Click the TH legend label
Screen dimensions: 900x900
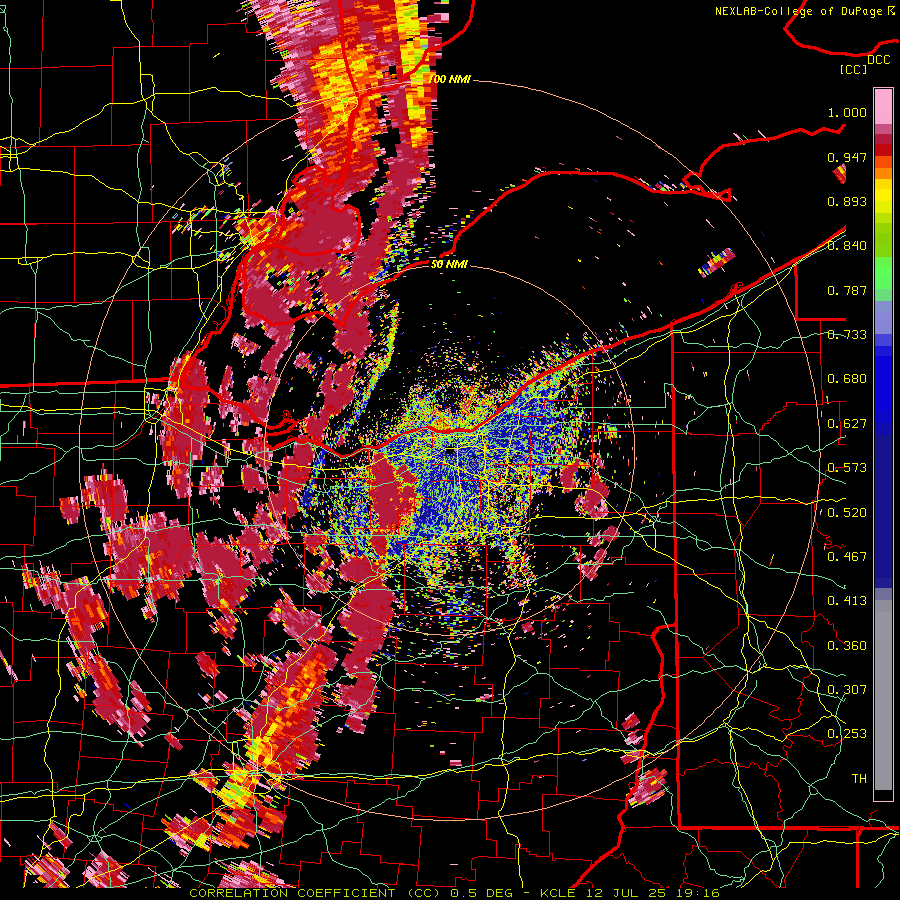pyautogui.click(x=859, y=779)
